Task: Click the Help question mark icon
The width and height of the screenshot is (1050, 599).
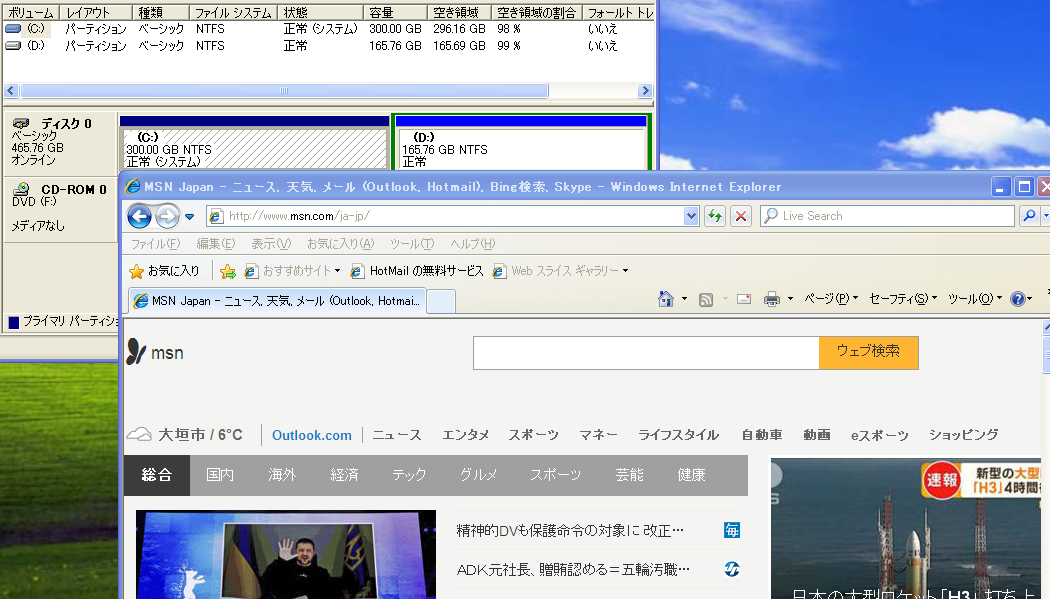Action: coord(1017,299)
